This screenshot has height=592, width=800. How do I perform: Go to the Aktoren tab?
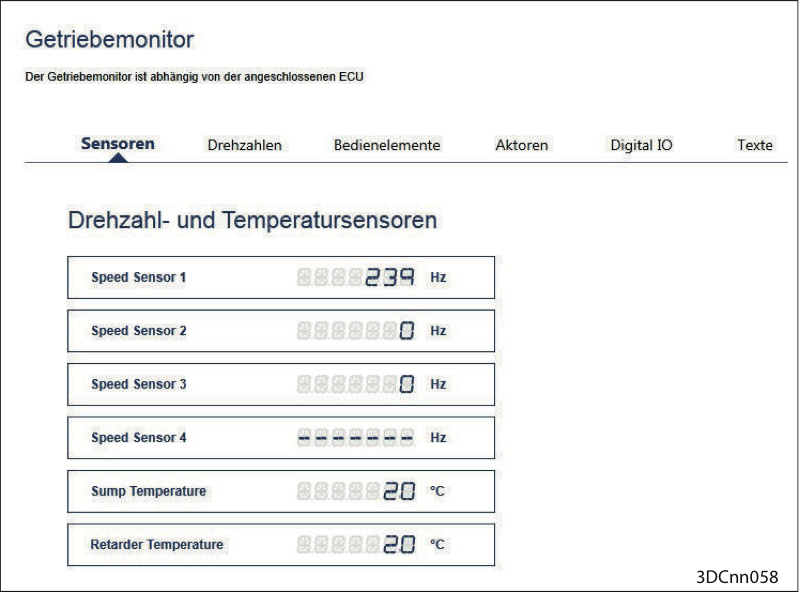tap(521, 145)
